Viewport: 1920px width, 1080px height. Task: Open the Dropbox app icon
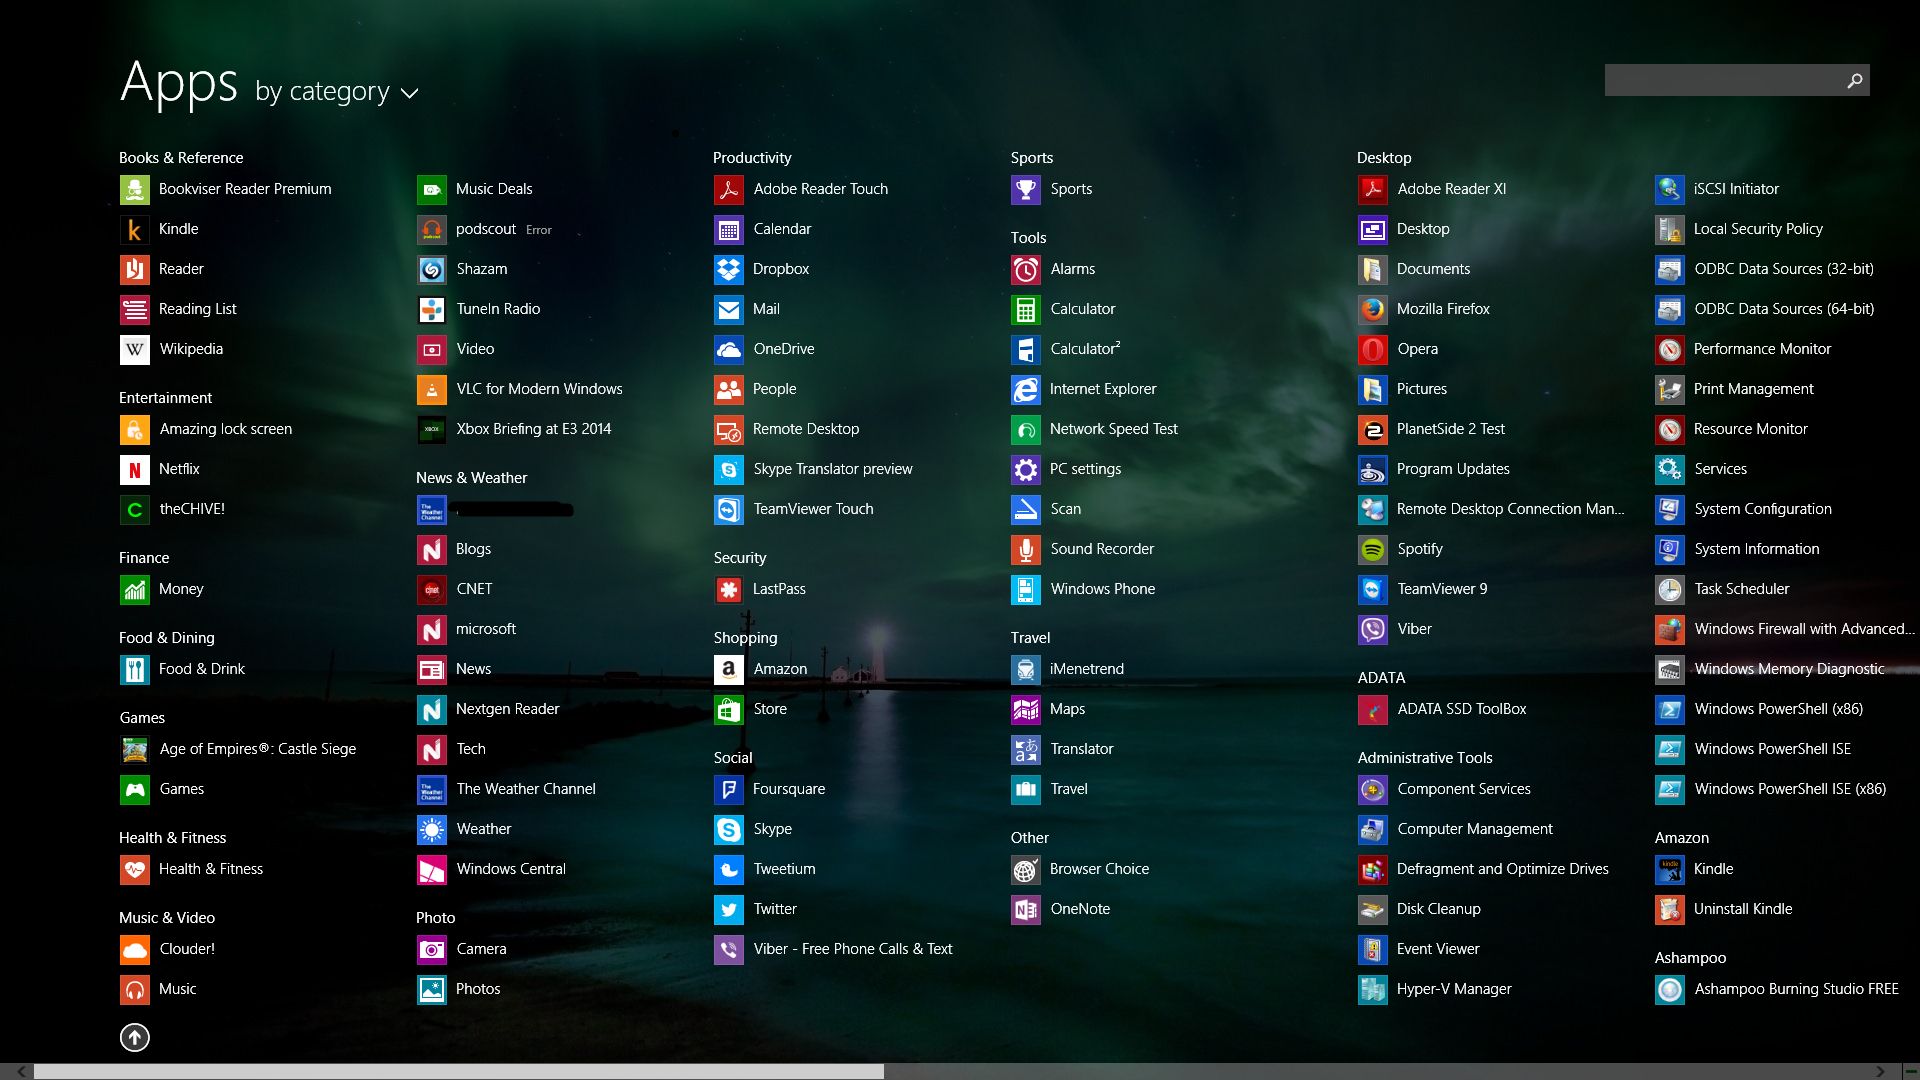(728, 270)
